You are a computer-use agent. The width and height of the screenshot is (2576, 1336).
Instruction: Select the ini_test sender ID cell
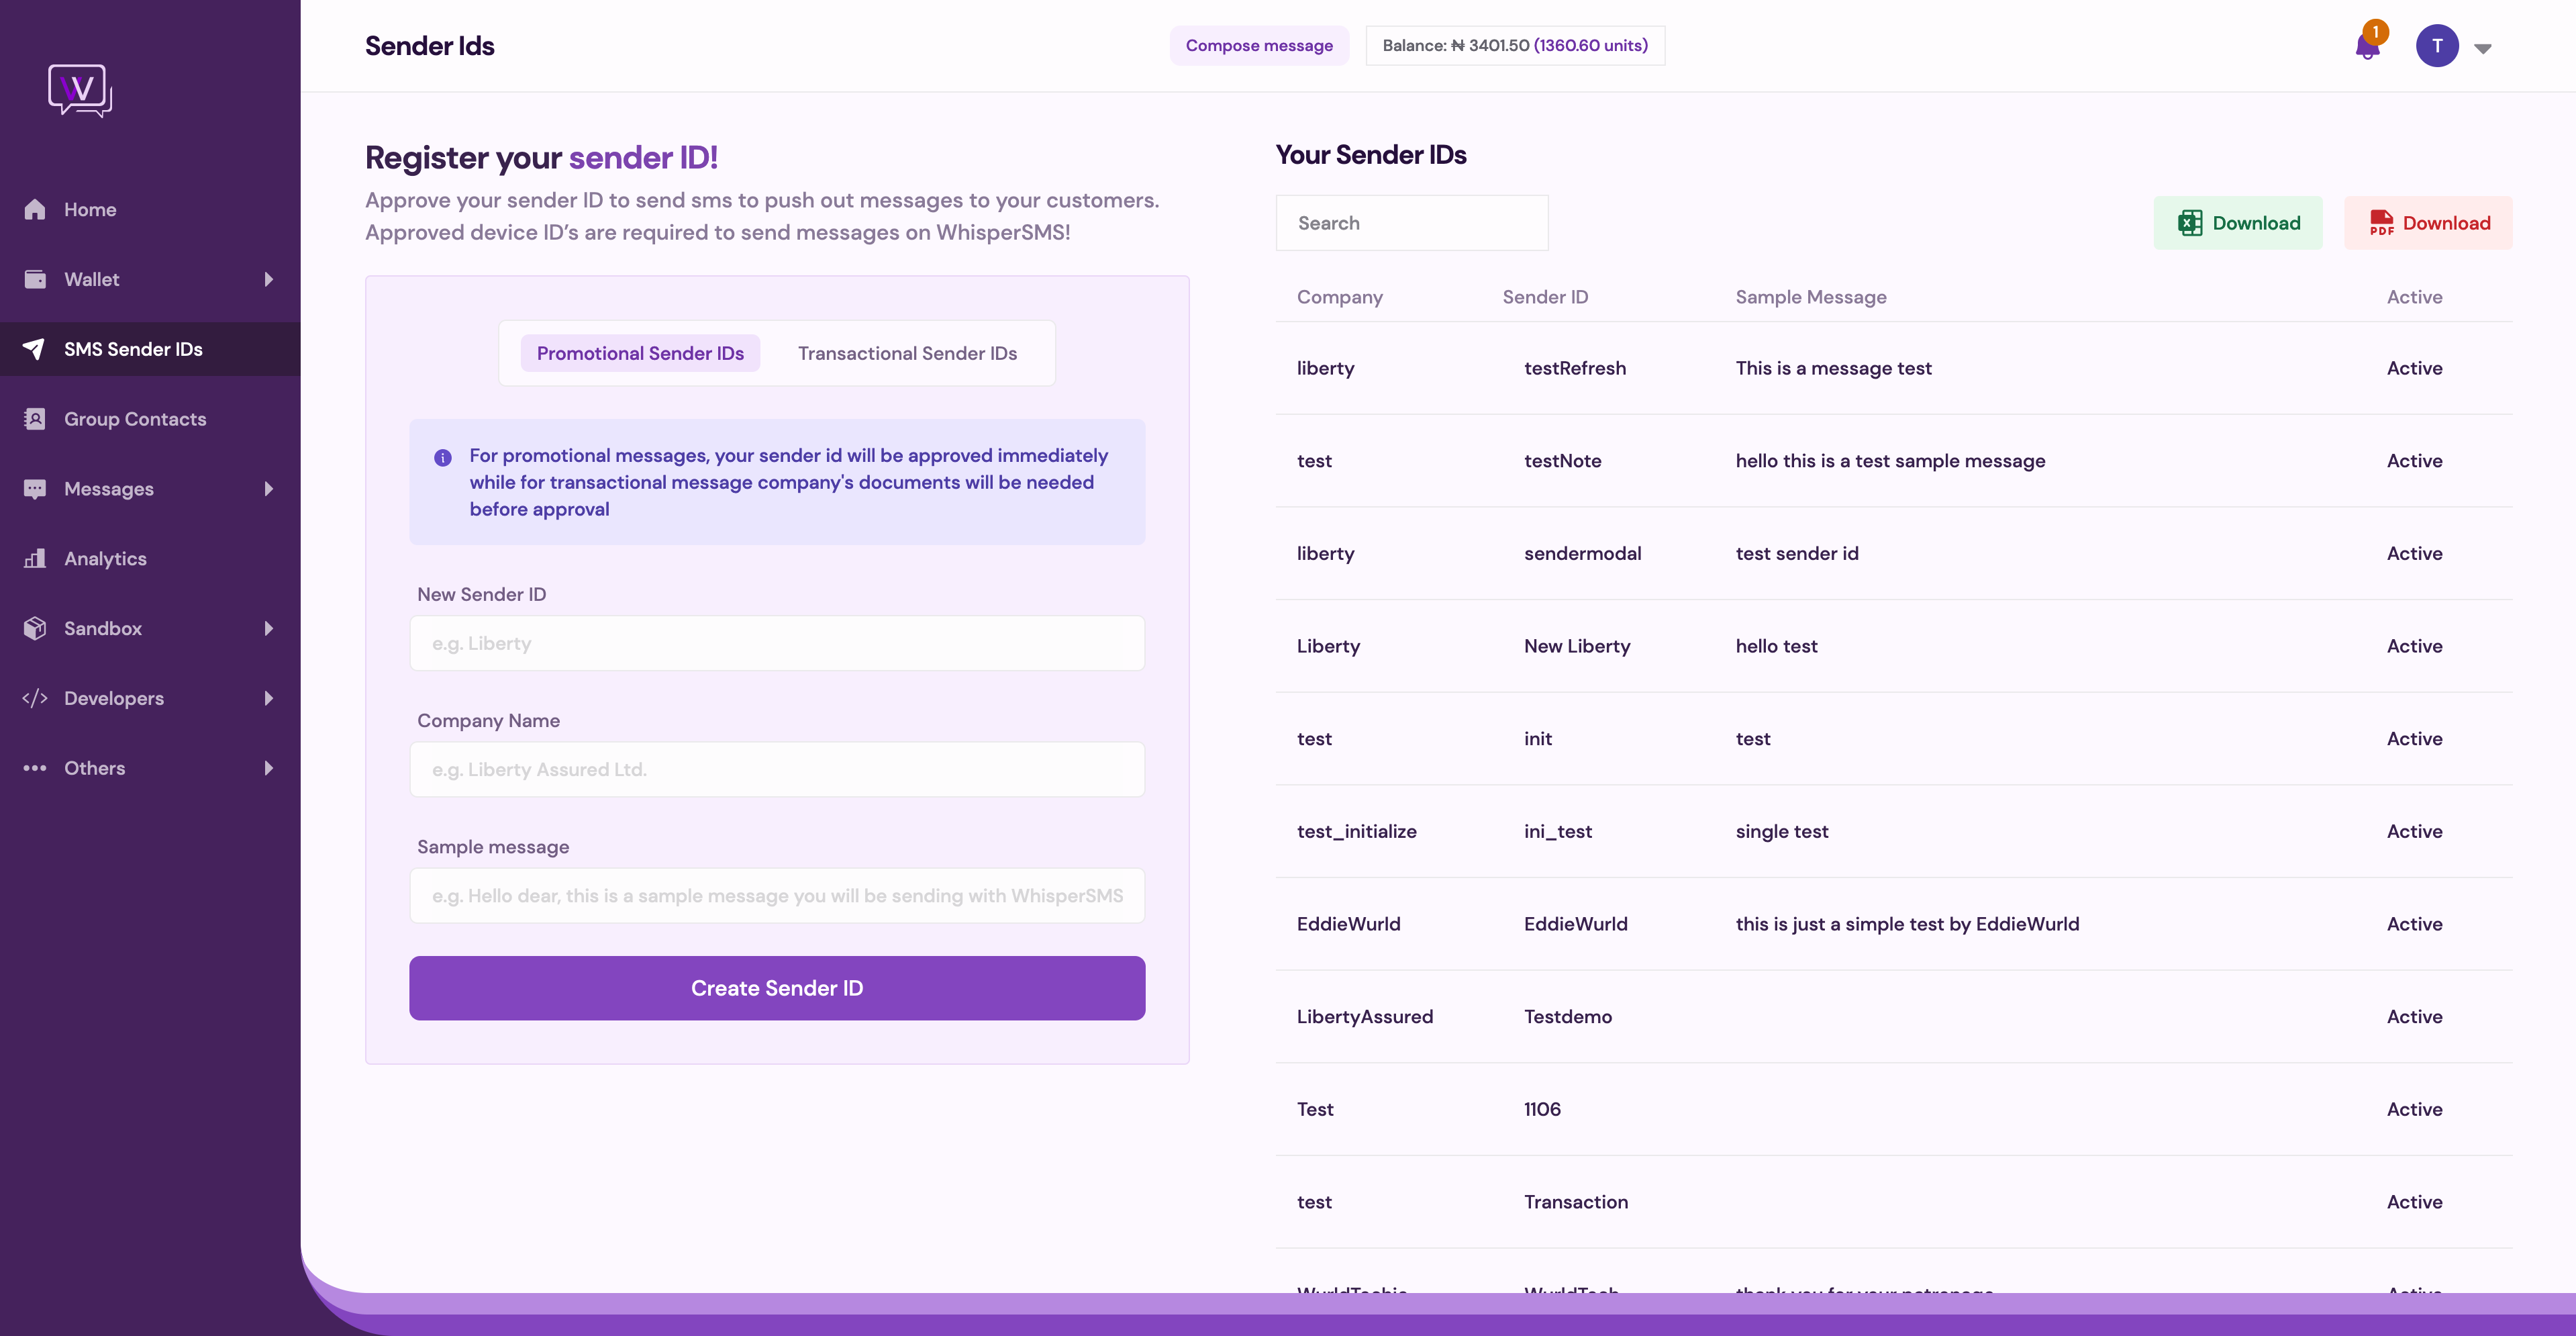(1557, 831)
